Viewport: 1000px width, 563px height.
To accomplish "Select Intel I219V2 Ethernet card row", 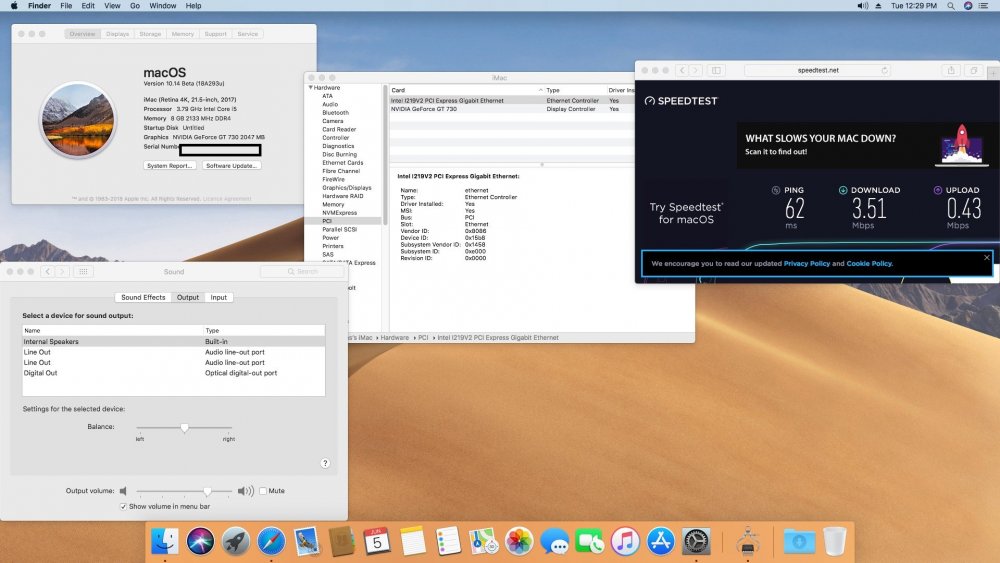I will click(x=511, y=101).
